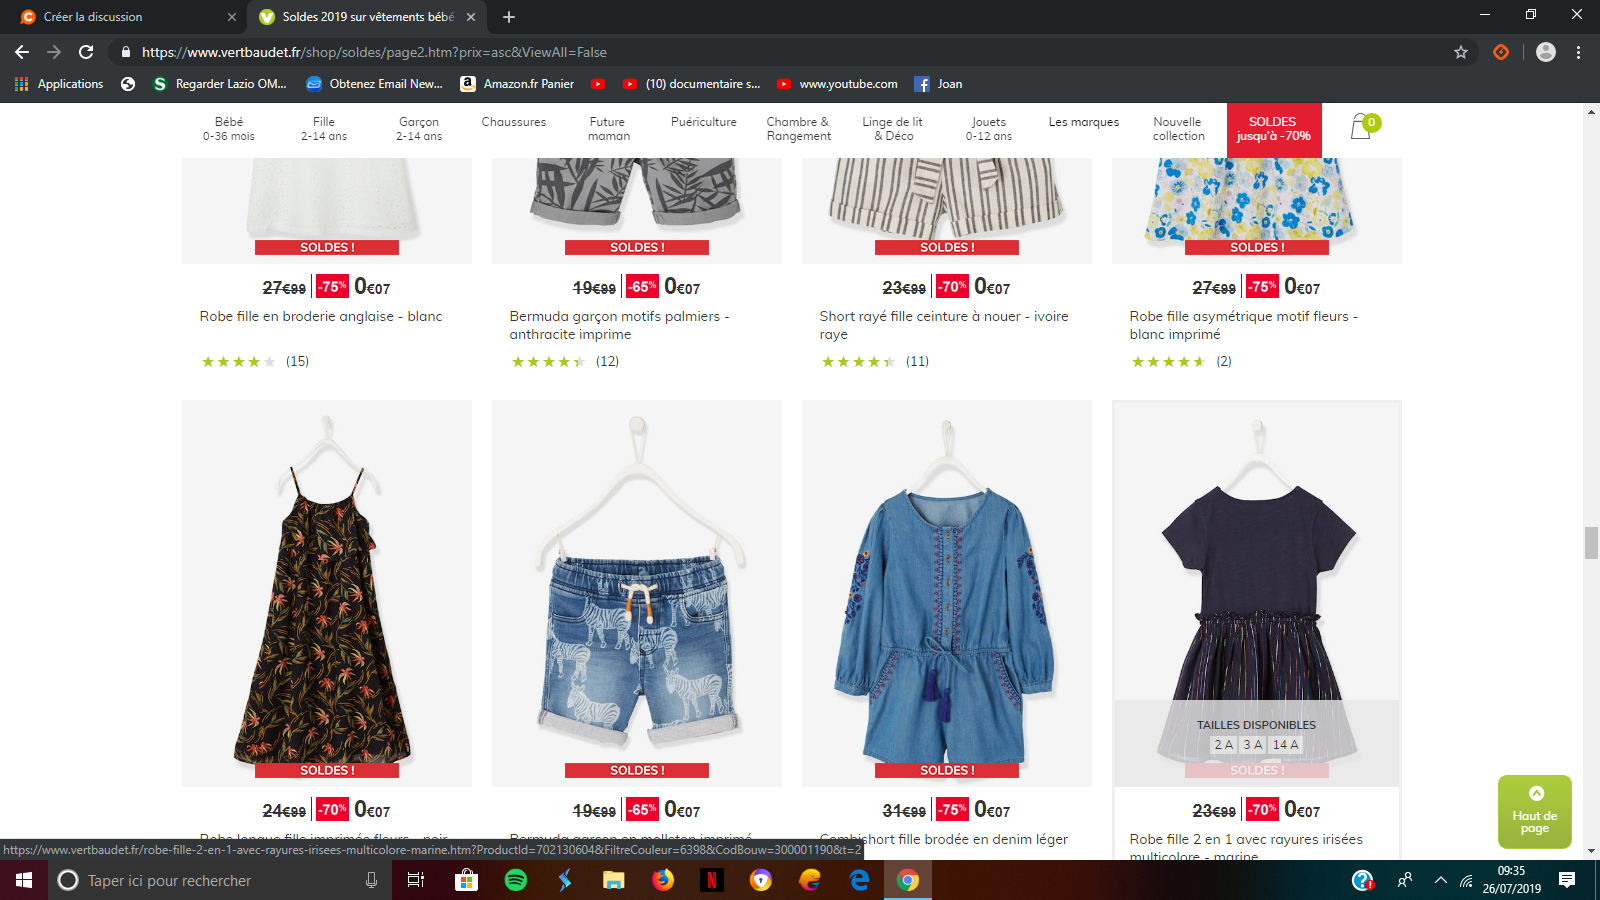Open the Chrome three-dot menu
1600x900 pixels.
tap(1578, 52)
